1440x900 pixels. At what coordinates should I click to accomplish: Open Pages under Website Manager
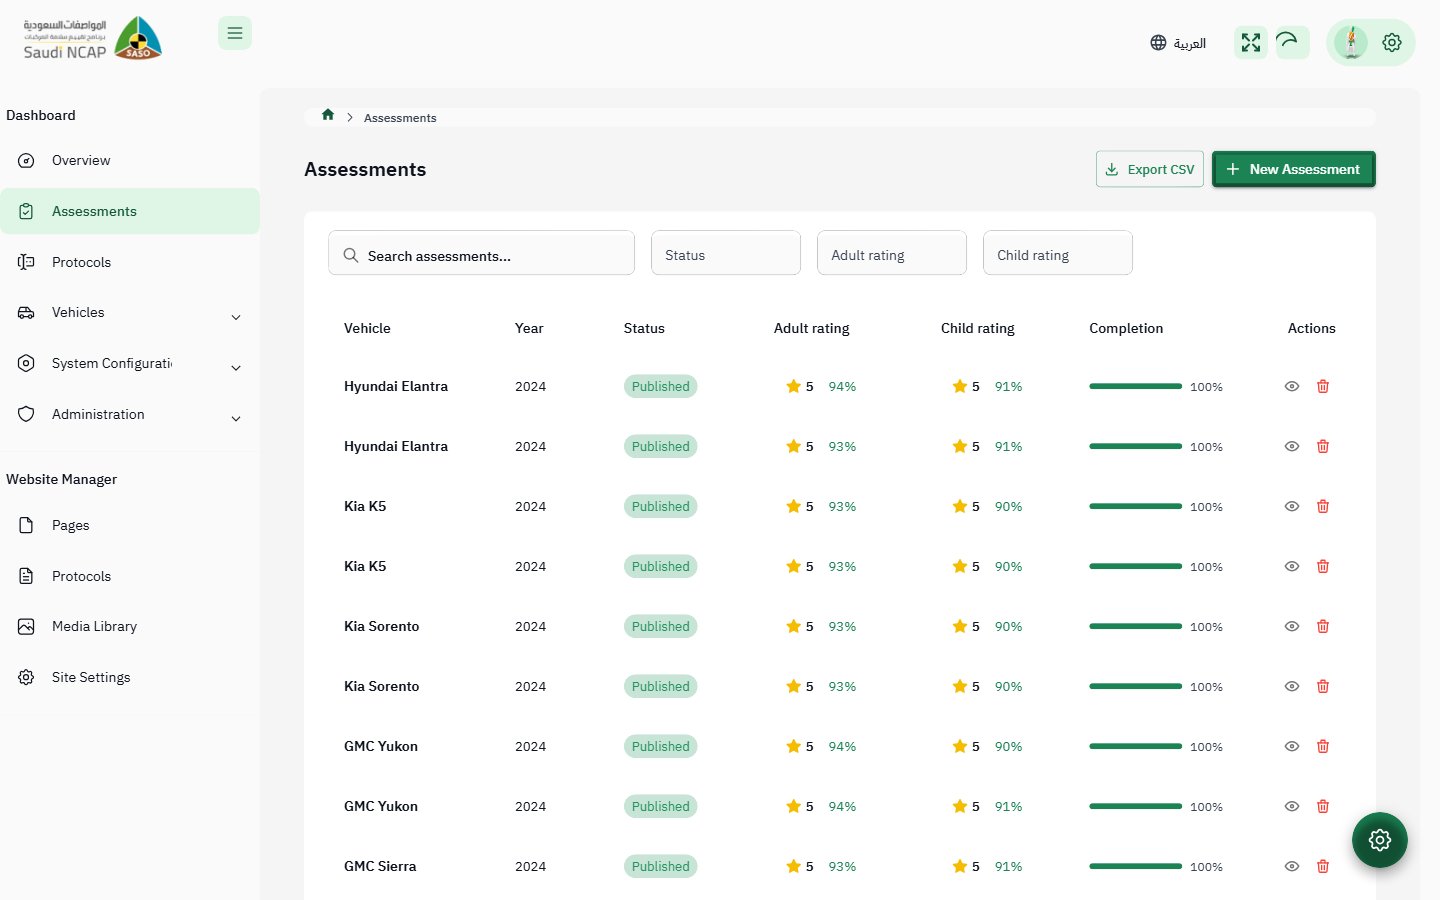130,525
